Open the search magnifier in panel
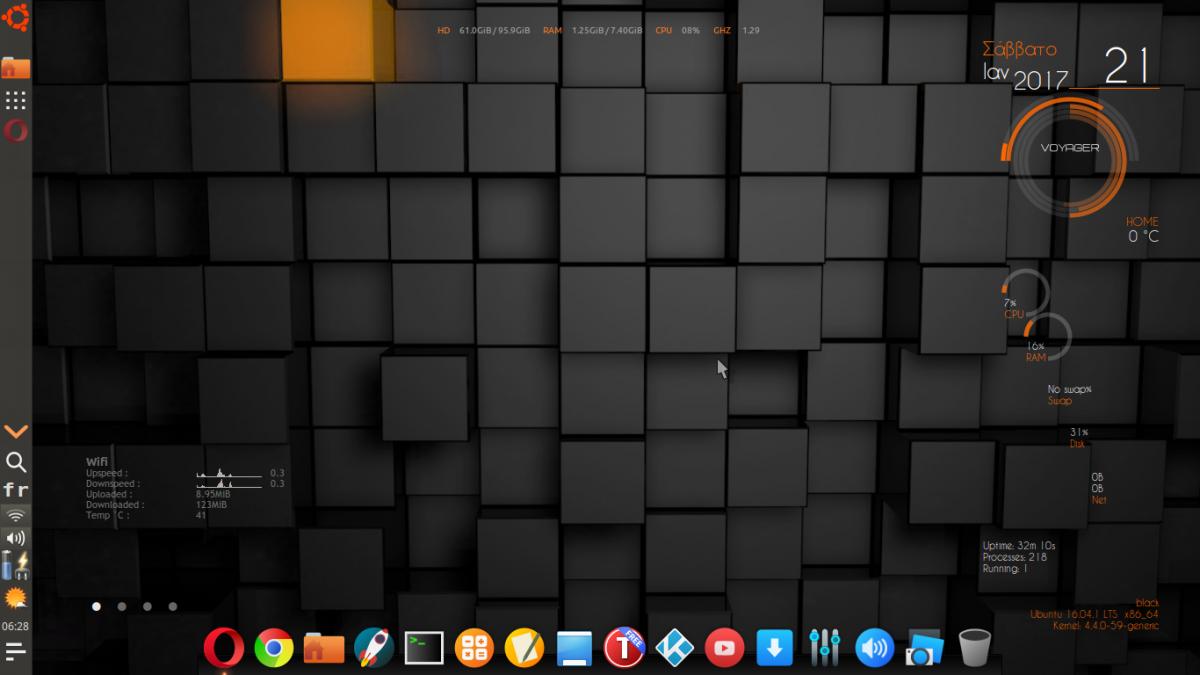Screen dimensions: 1200x675 [x=16, y=462]
